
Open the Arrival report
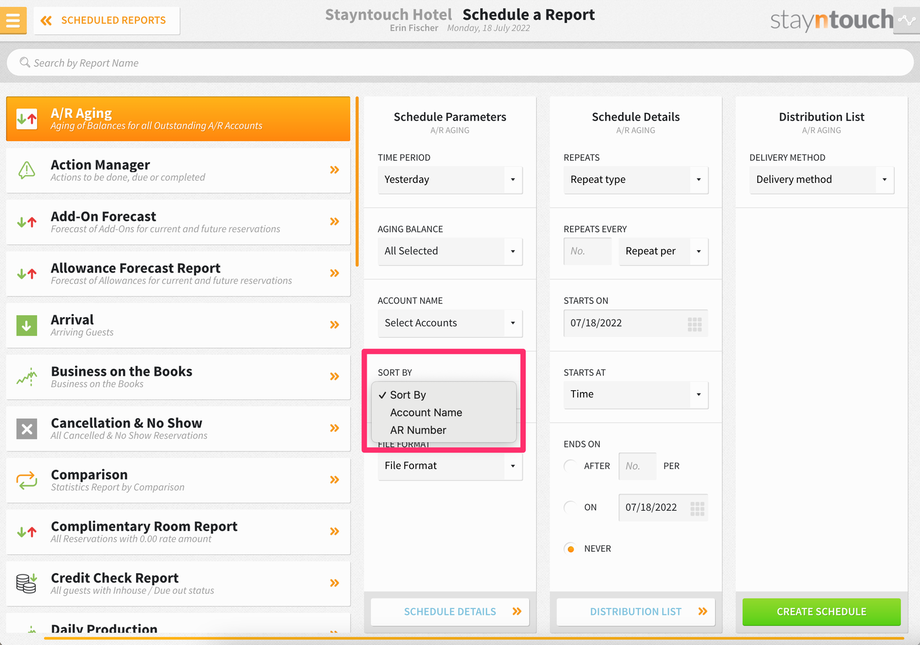(178, 325)
